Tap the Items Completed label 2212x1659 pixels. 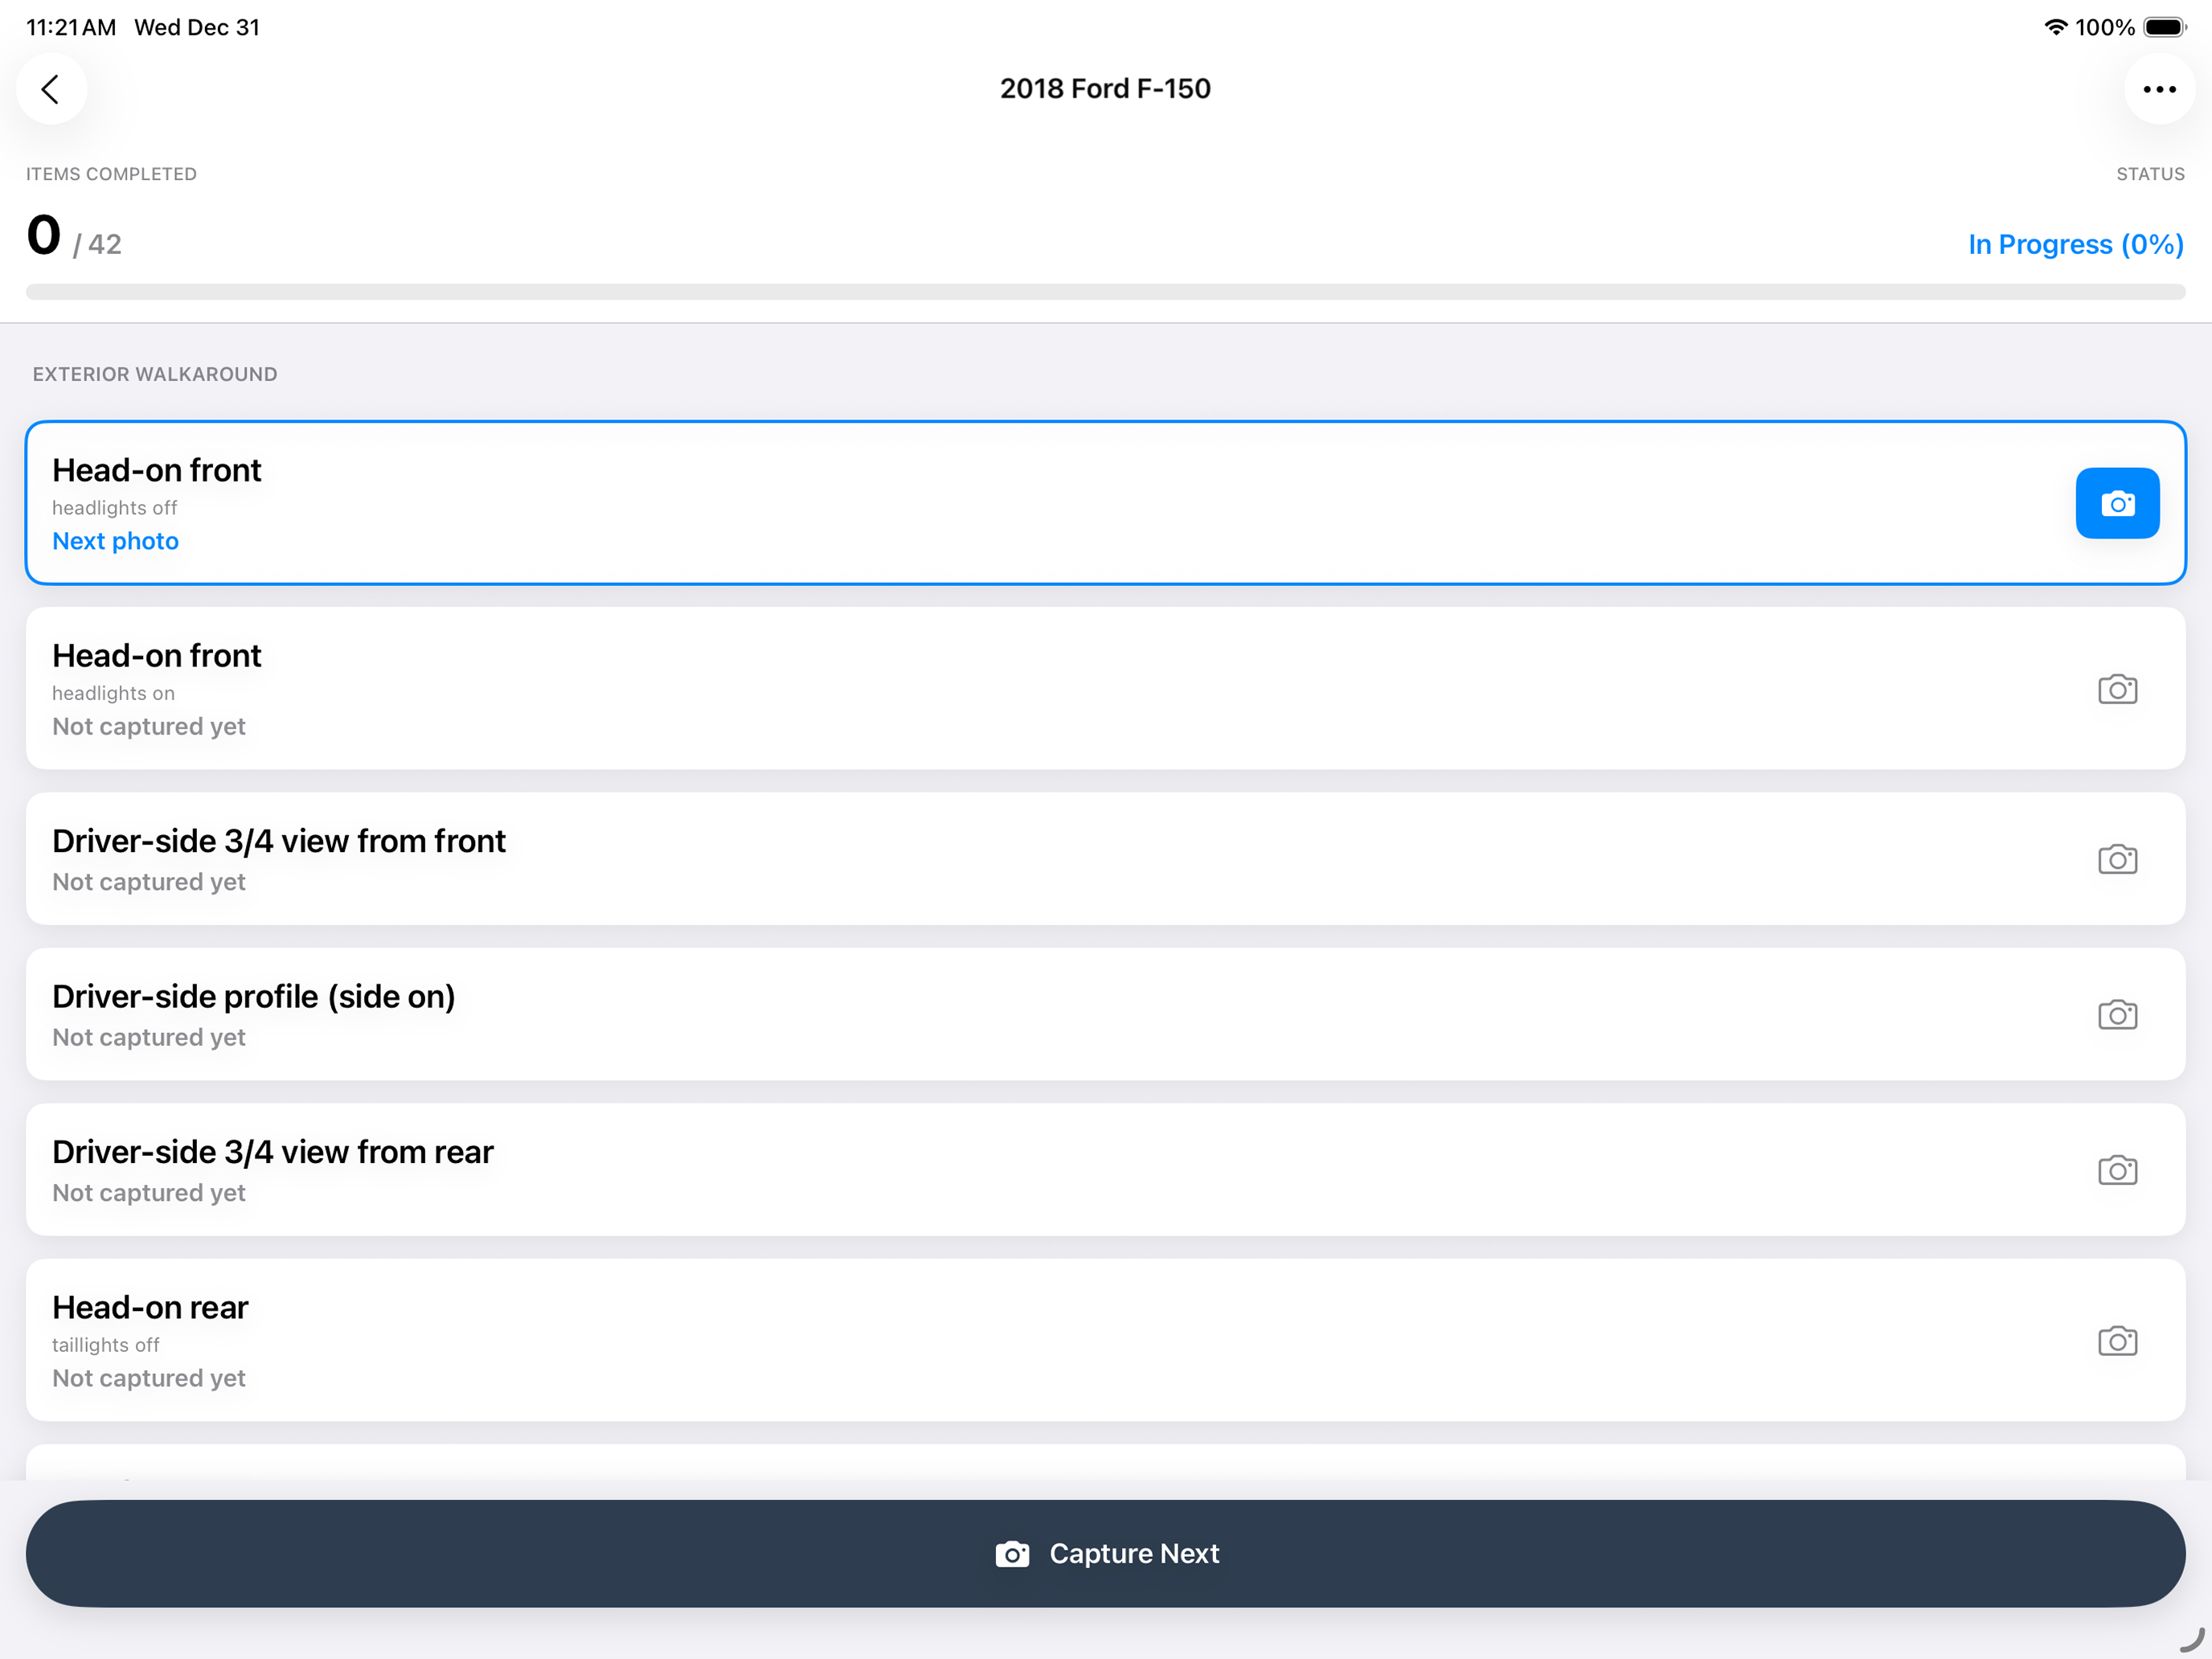pyautogui.click(x=111, y=174)
